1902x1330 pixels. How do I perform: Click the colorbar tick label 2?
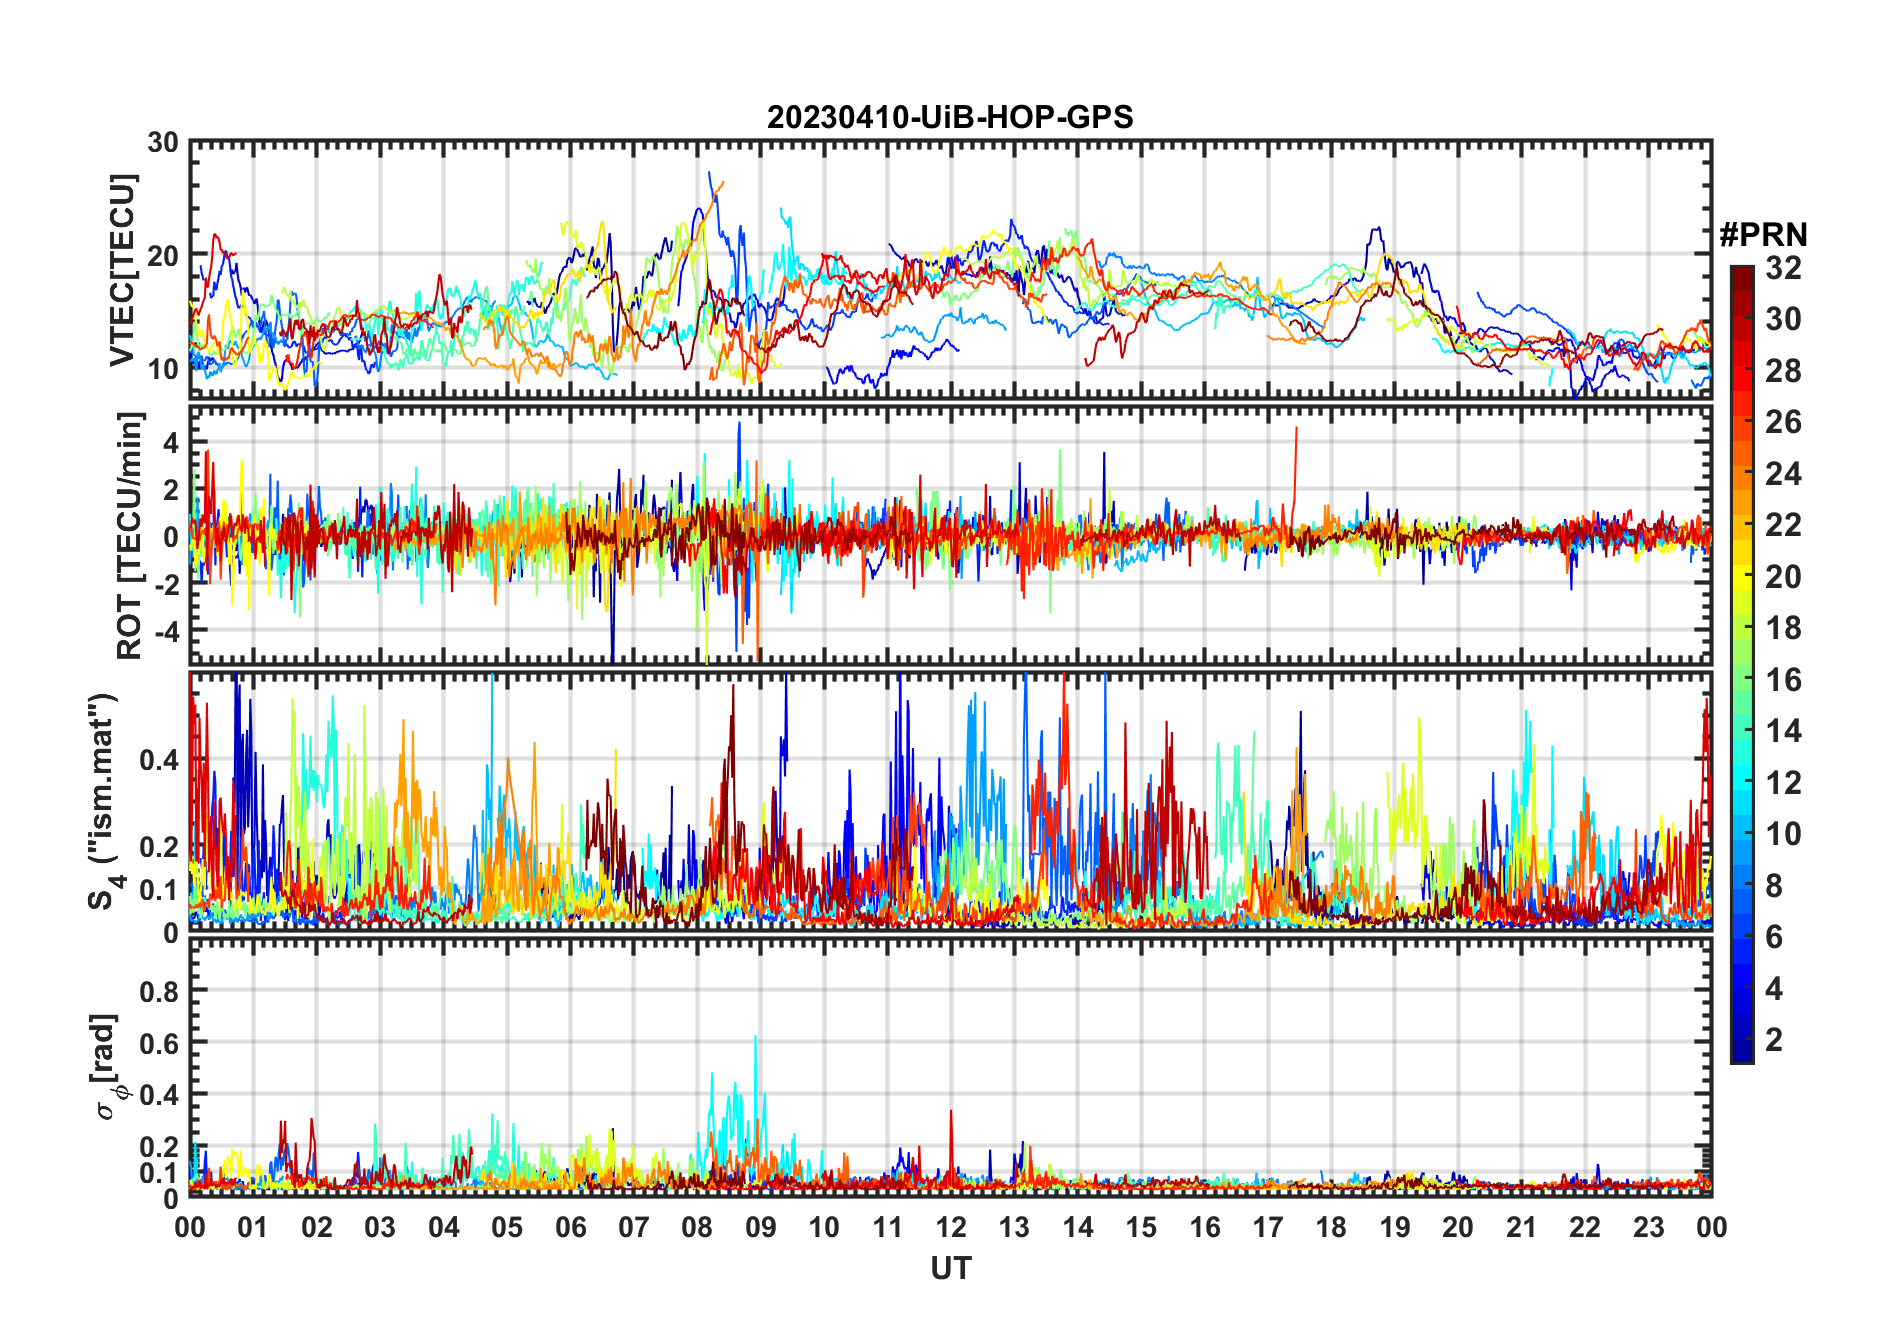(1774, 1040)
